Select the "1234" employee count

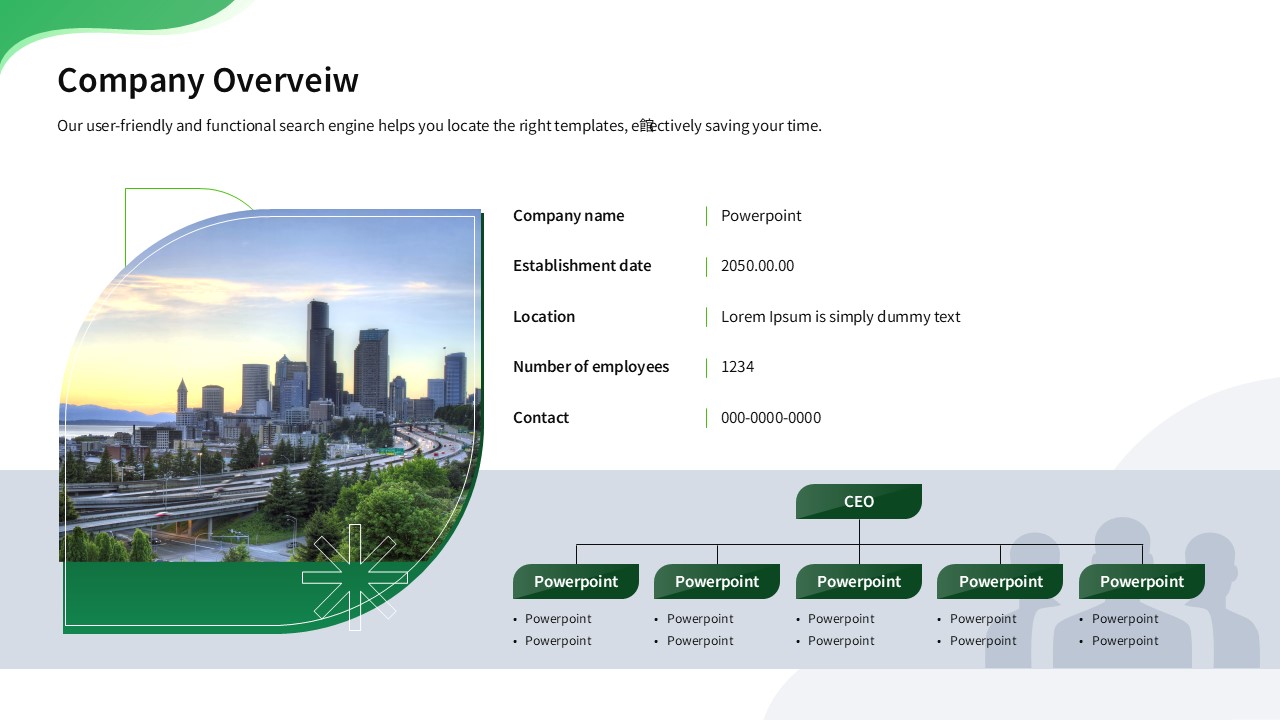click(x=737, y=367)
